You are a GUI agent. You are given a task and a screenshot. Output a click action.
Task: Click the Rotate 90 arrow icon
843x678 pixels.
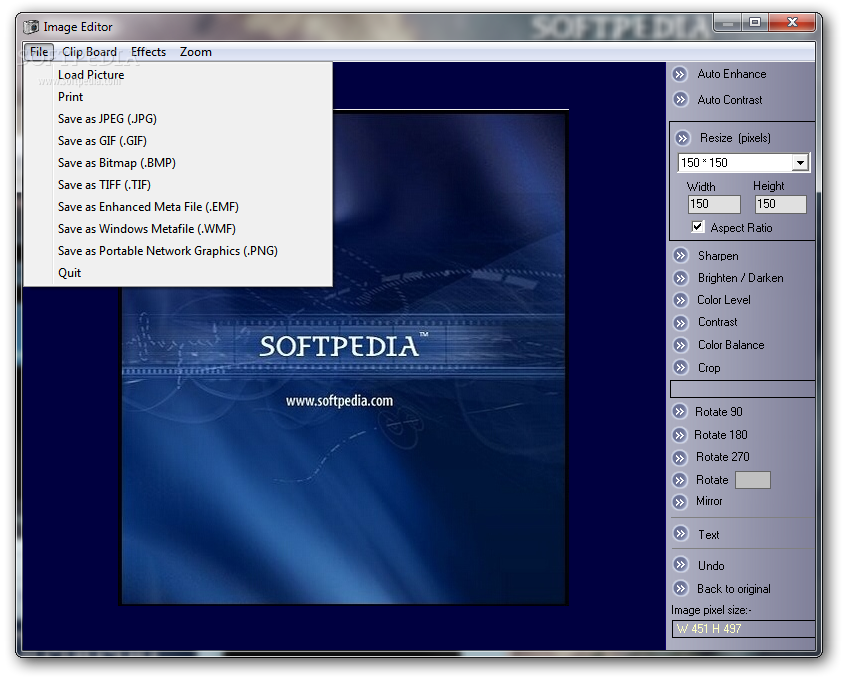click(680, 412)
